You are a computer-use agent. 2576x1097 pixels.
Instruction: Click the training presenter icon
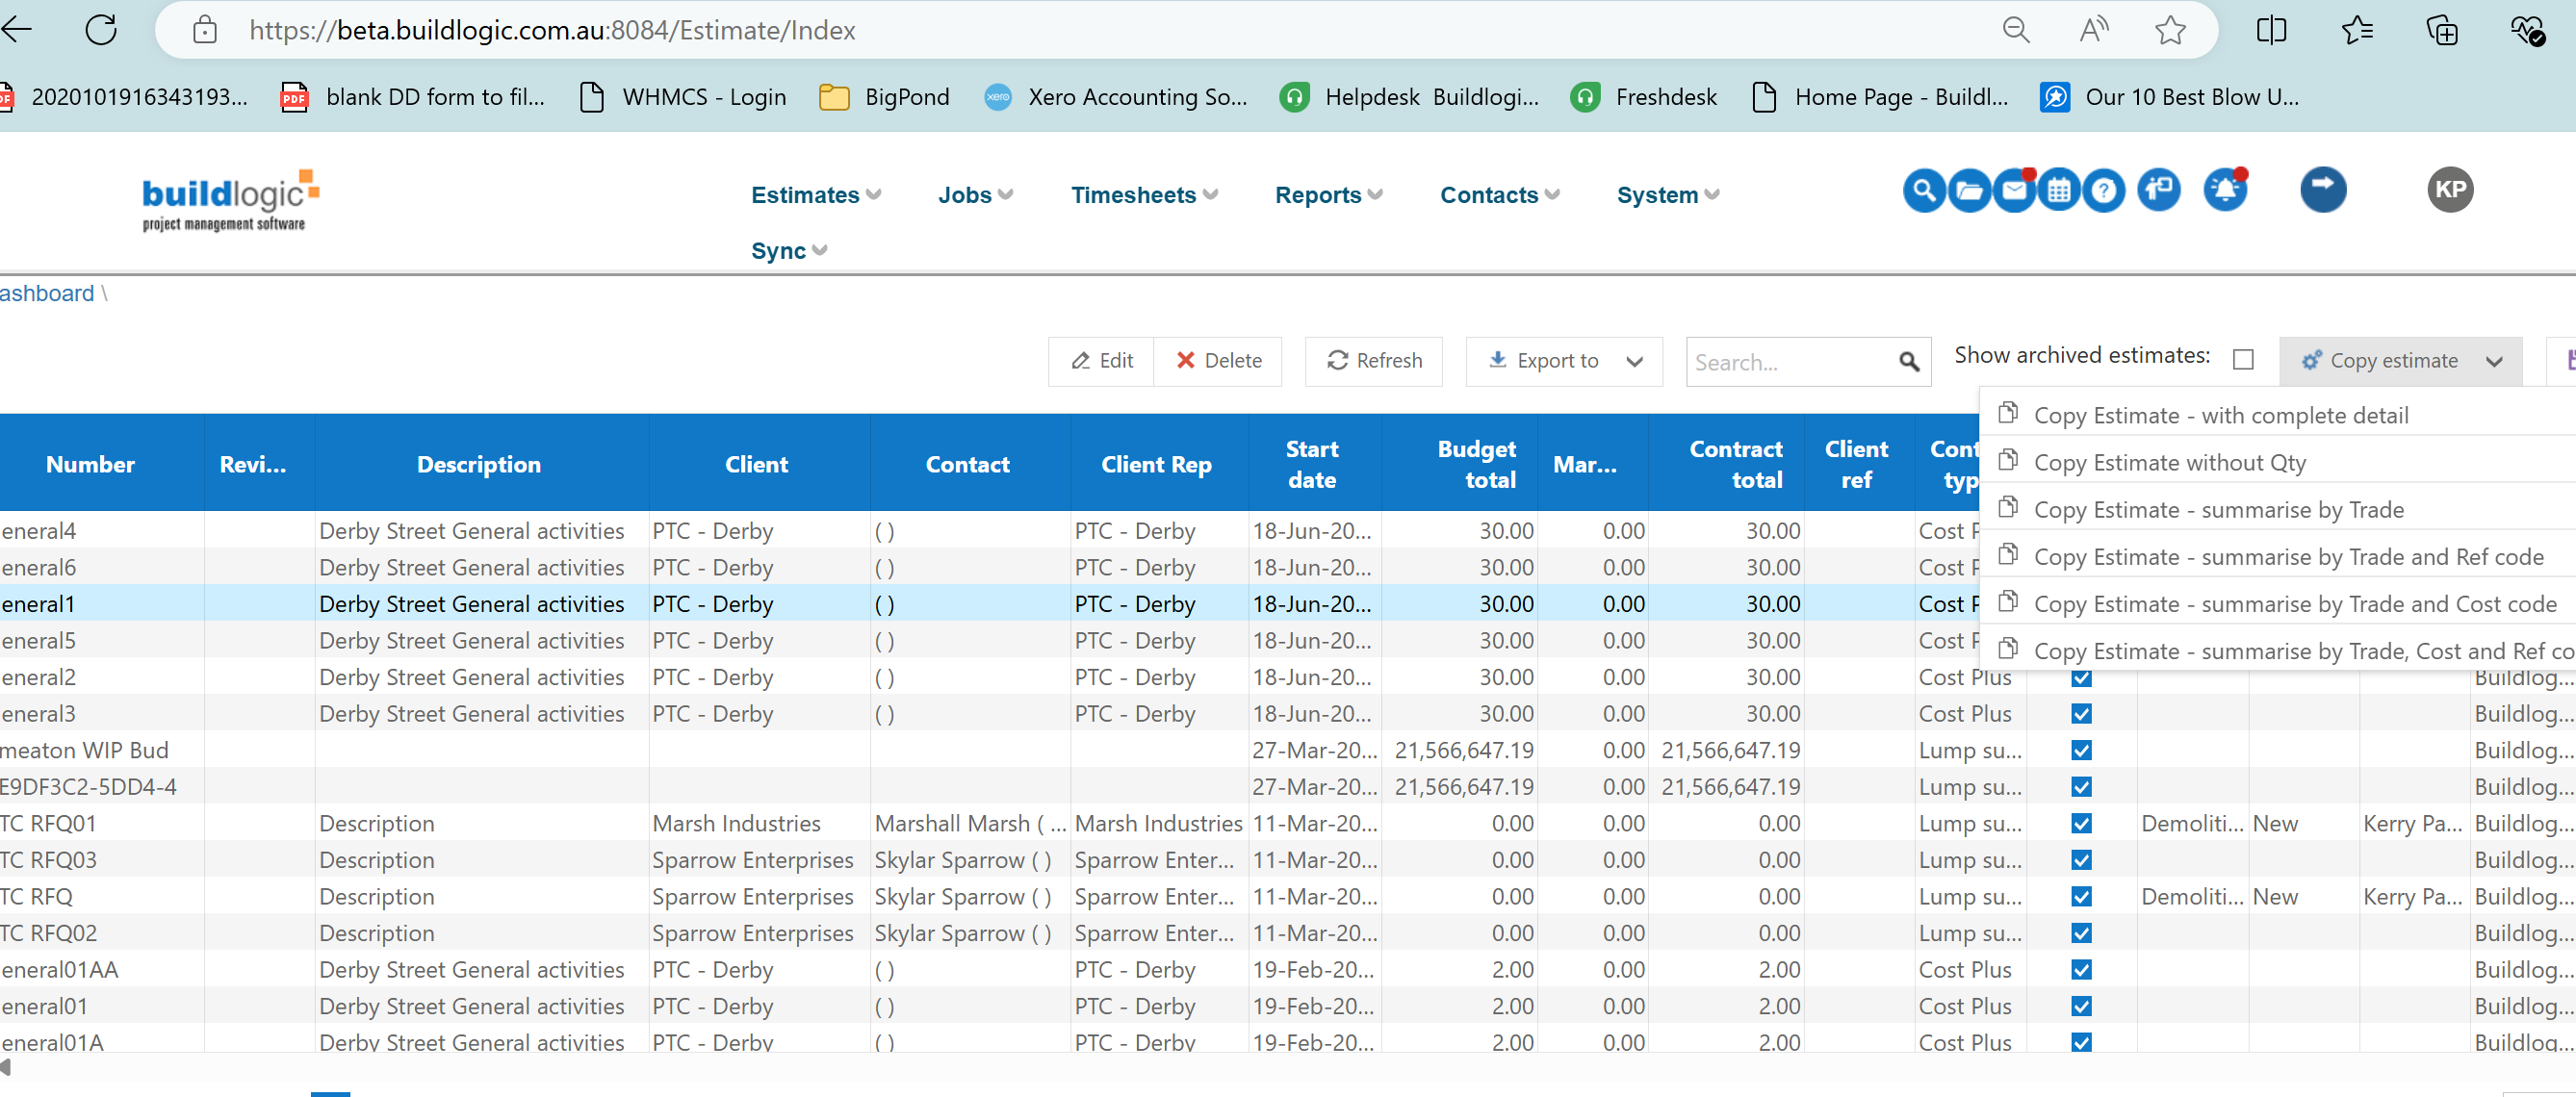click(x=2159, y=190)
